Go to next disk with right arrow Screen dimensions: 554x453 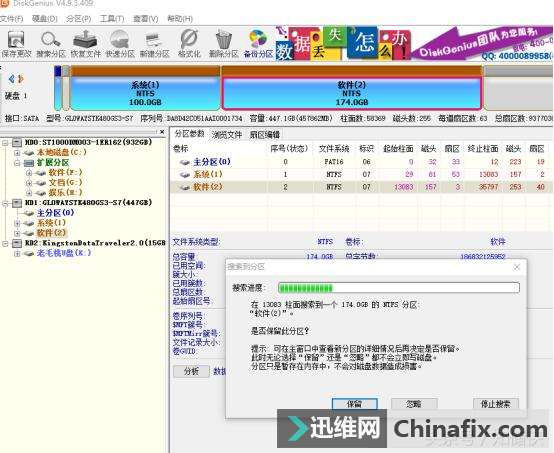(x=21, y=78)
